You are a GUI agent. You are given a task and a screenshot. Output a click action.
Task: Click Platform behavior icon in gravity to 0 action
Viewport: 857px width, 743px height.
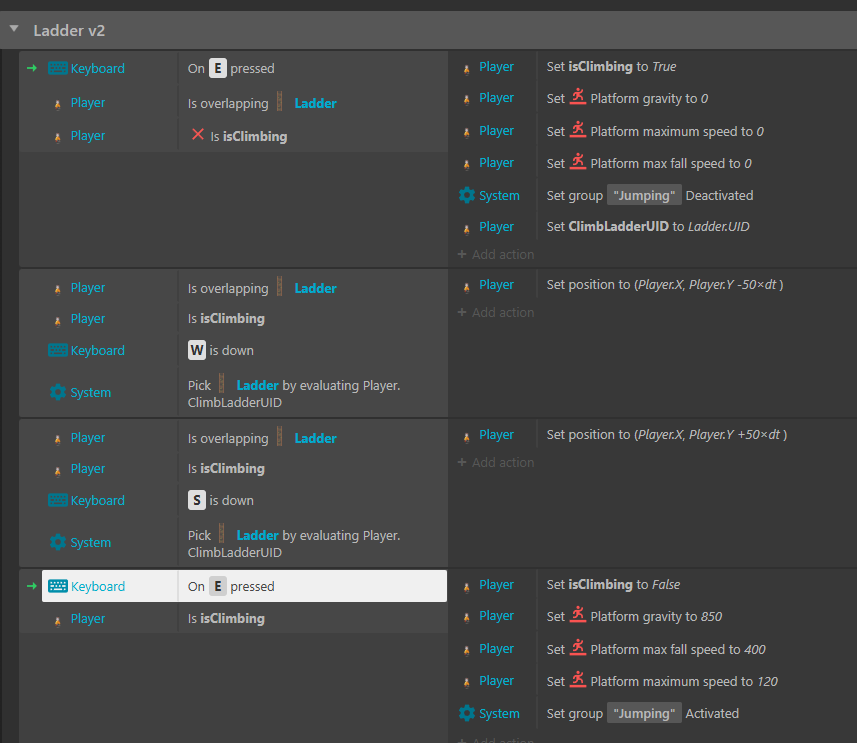(578, 98)
